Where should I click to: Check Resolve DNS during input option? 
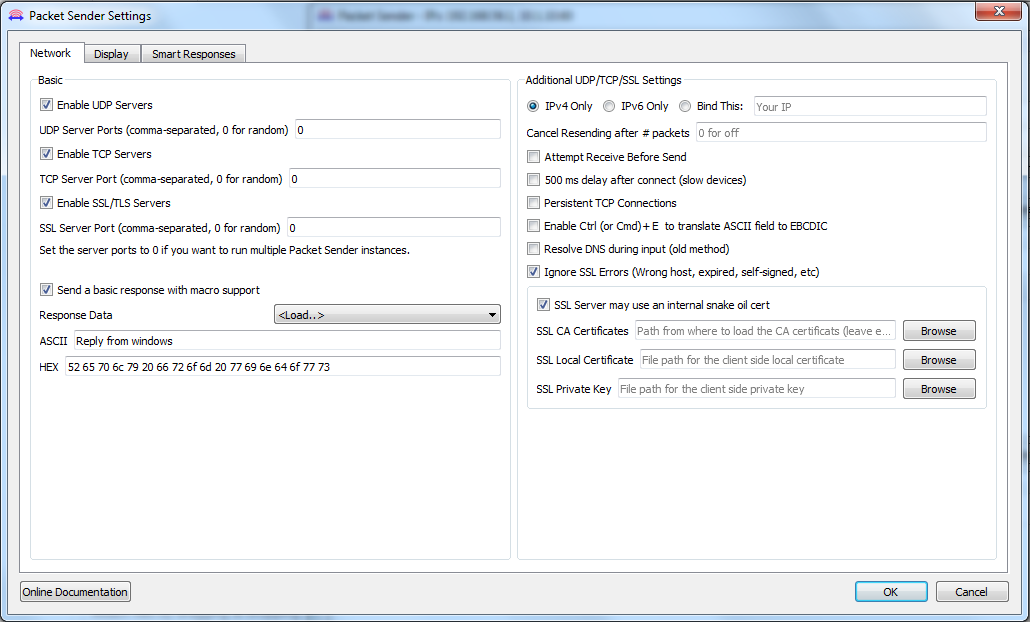pos(534,248)
